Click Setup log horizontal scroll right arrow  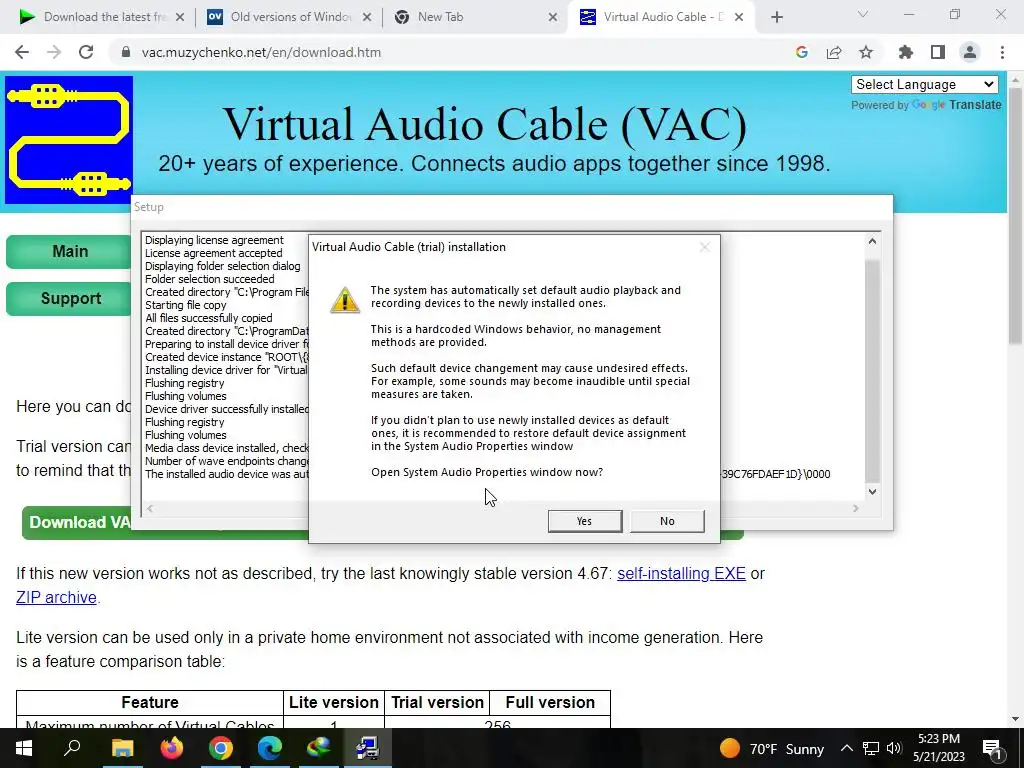[856, 508]
